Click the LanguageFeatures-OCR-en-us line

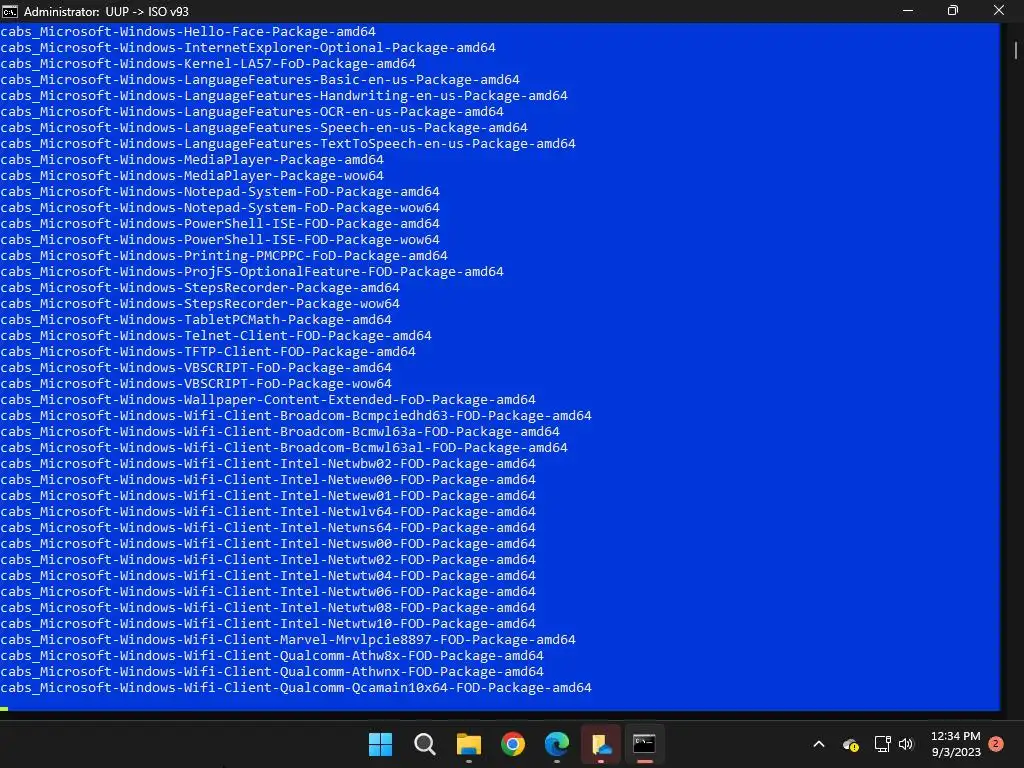252,112
